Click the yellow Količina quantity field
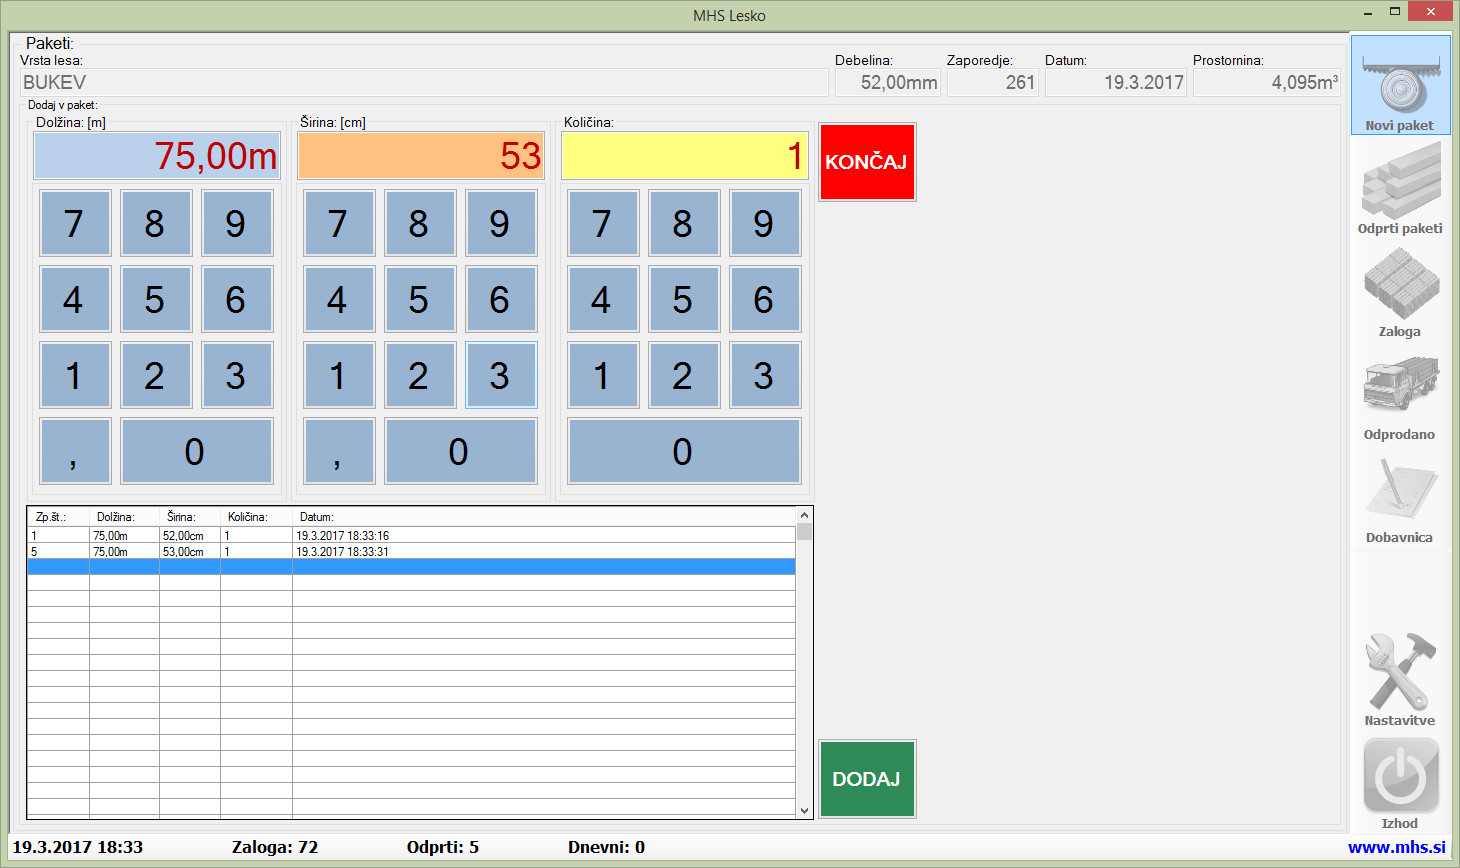This screenshot has height=868, width=1460. (x=684, y=156)
